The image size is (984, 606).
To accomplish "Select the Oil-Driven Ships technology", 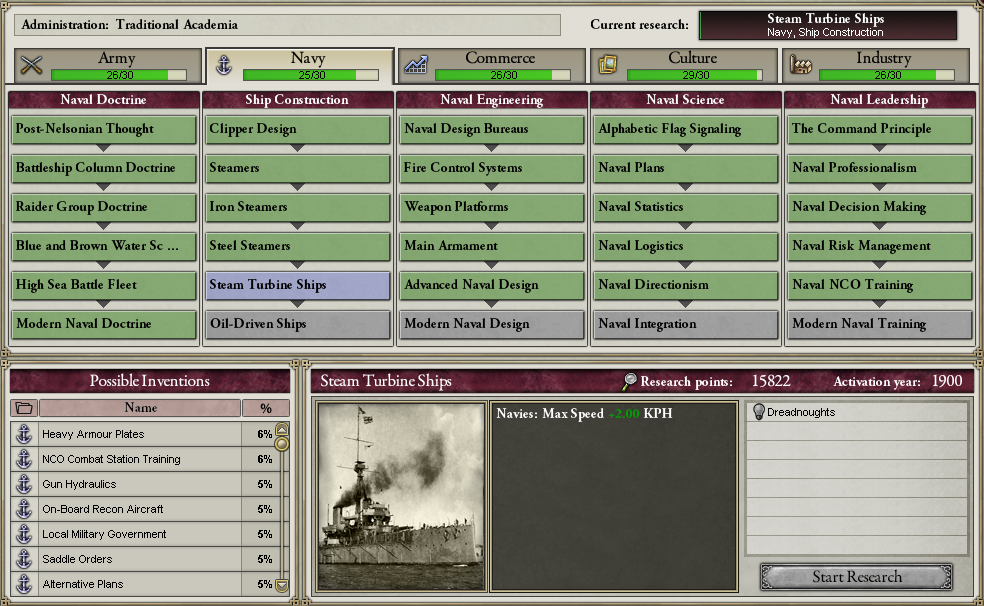I will [297, 324].
